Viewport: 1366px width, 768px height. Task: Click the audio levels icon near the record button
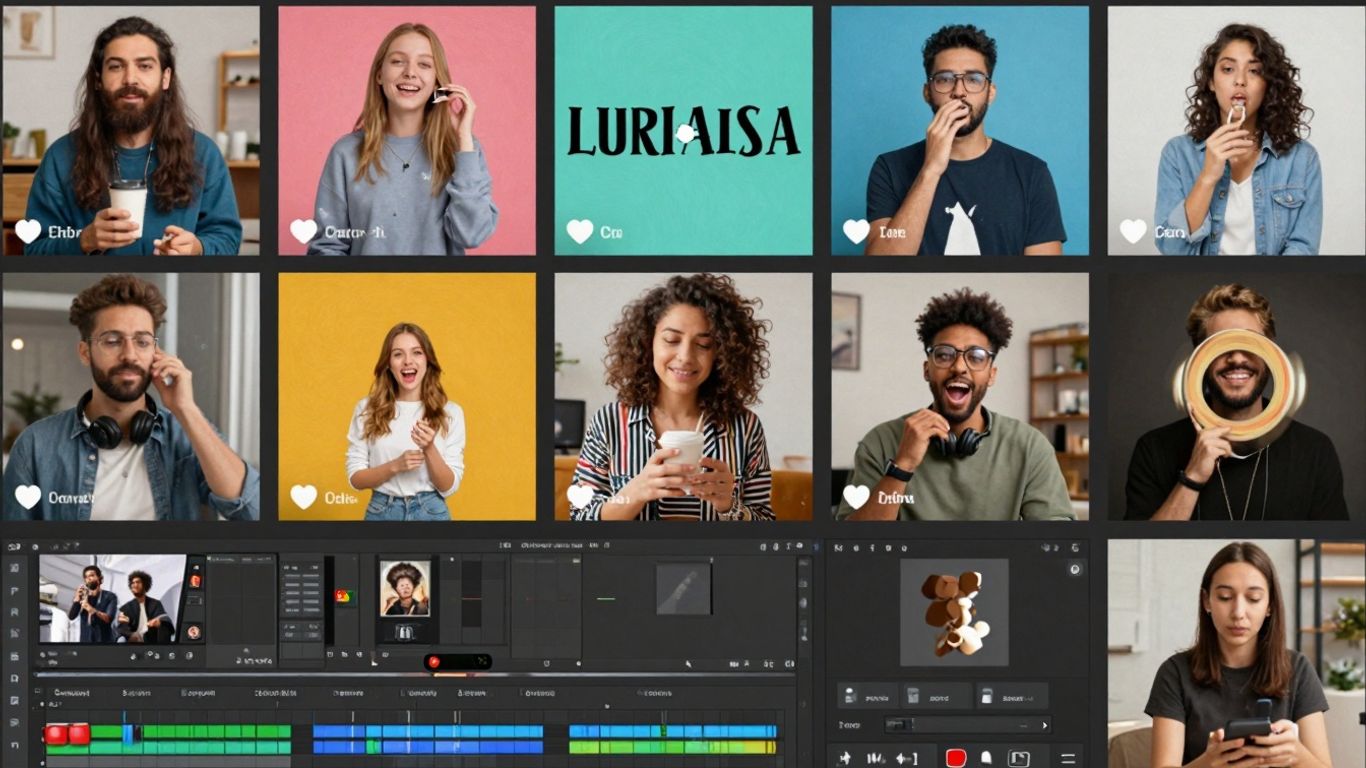[x=877, y=758]
